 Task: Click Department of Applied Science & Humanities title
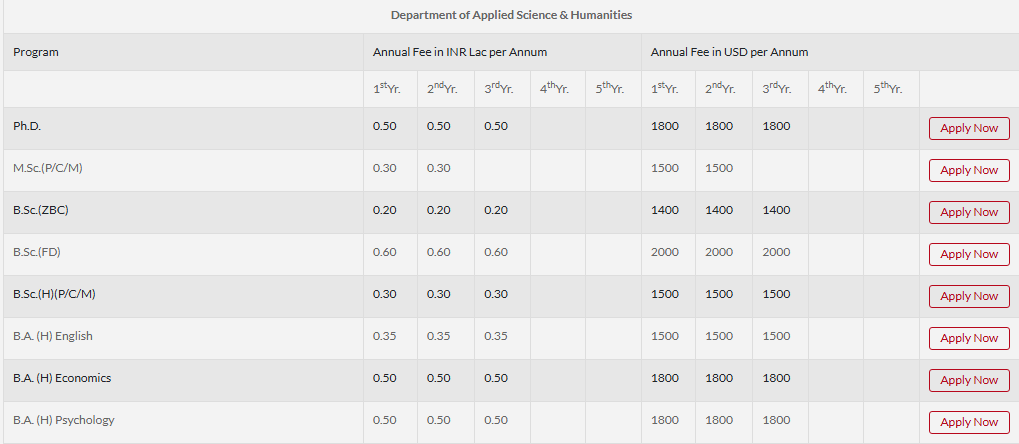pyautogui.click(x=511, y=15)
